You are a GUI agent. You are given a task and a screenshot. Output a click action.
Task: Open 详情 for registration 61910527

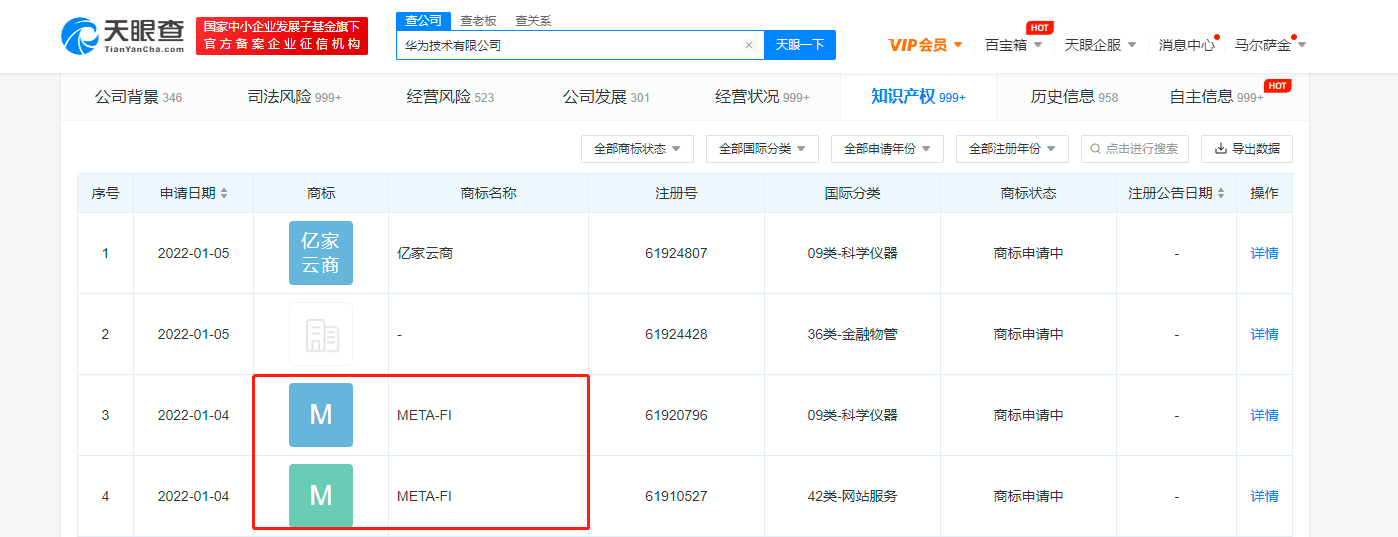coord(1264,496)
